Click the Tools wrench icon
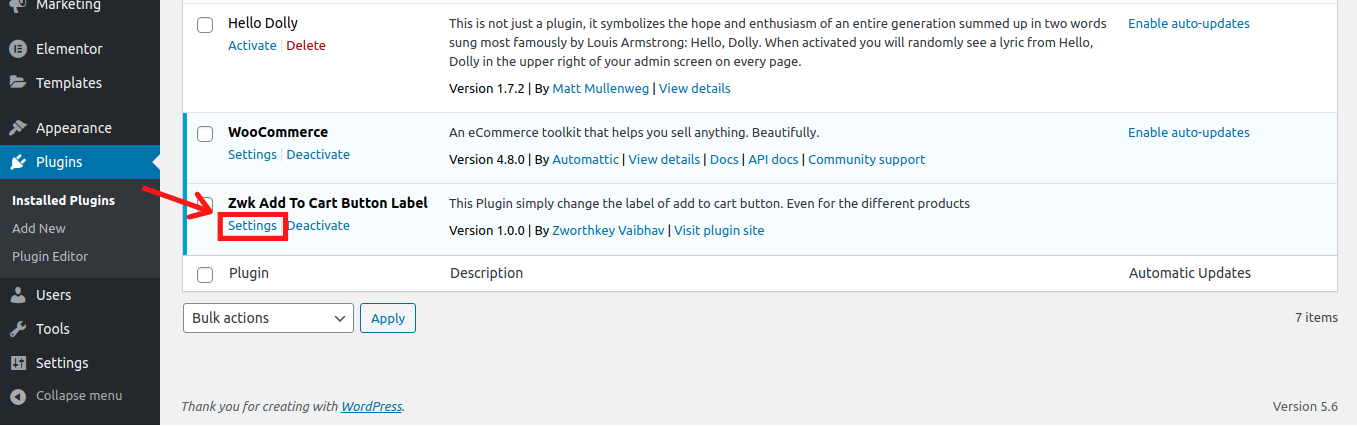Viewport: 1357px width, 426px height. (17, 329)
